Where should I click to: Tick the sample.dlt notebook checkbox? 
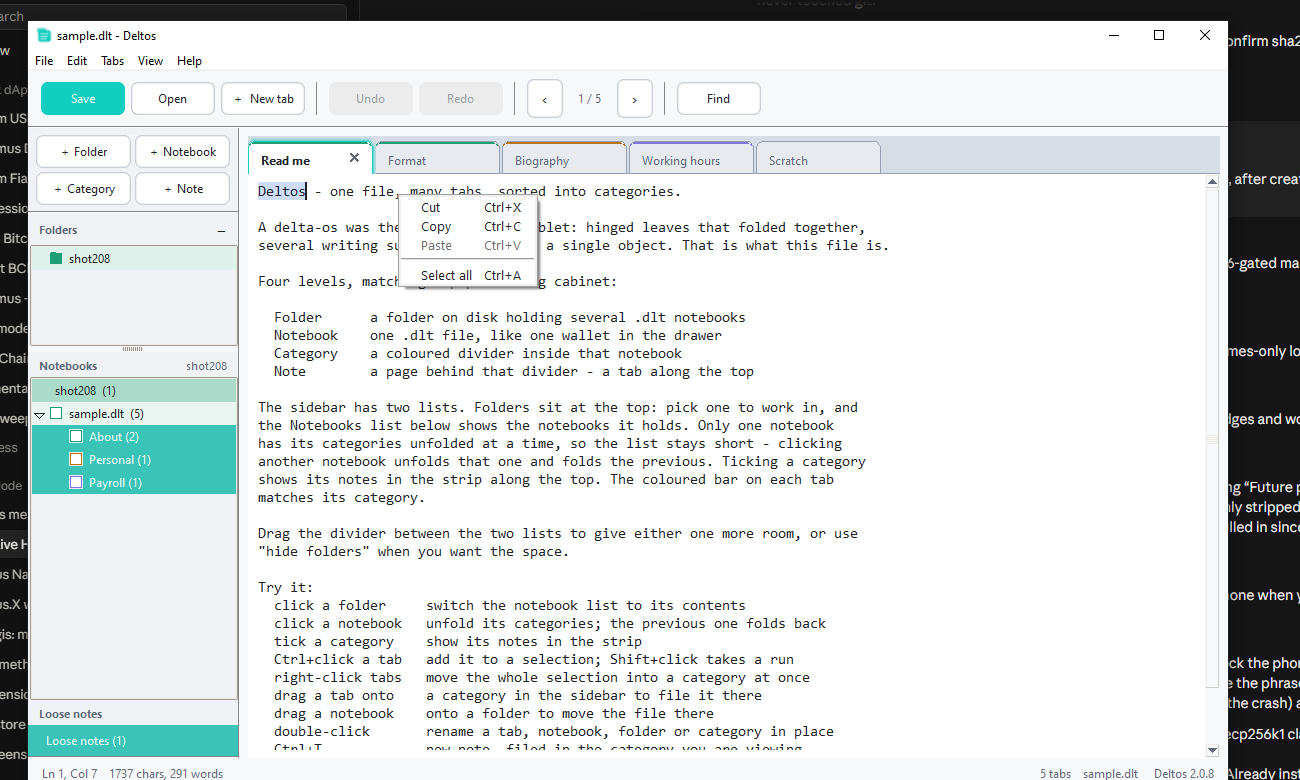[56, 414]
